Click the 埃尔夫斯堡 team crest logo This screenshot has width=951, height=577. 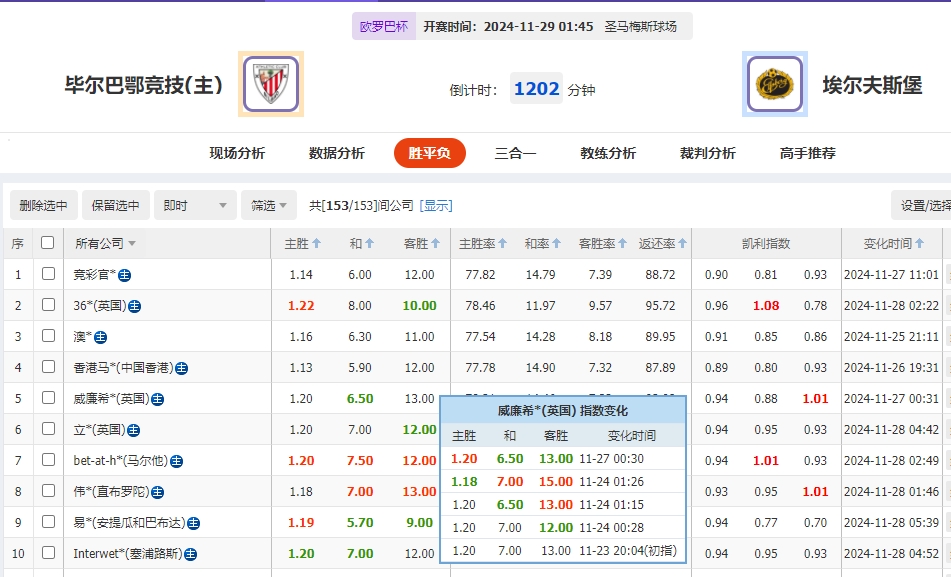click(774, 85)
